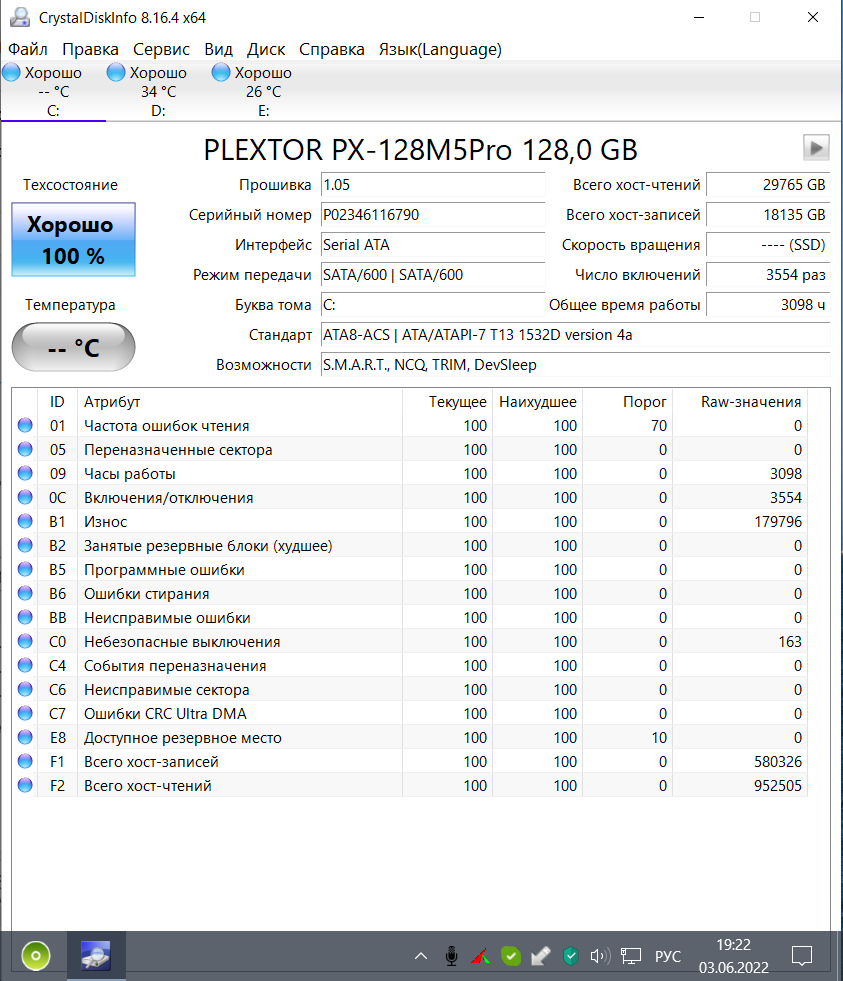Open the Вид menu
843x981 pixels.
(218, 49)
